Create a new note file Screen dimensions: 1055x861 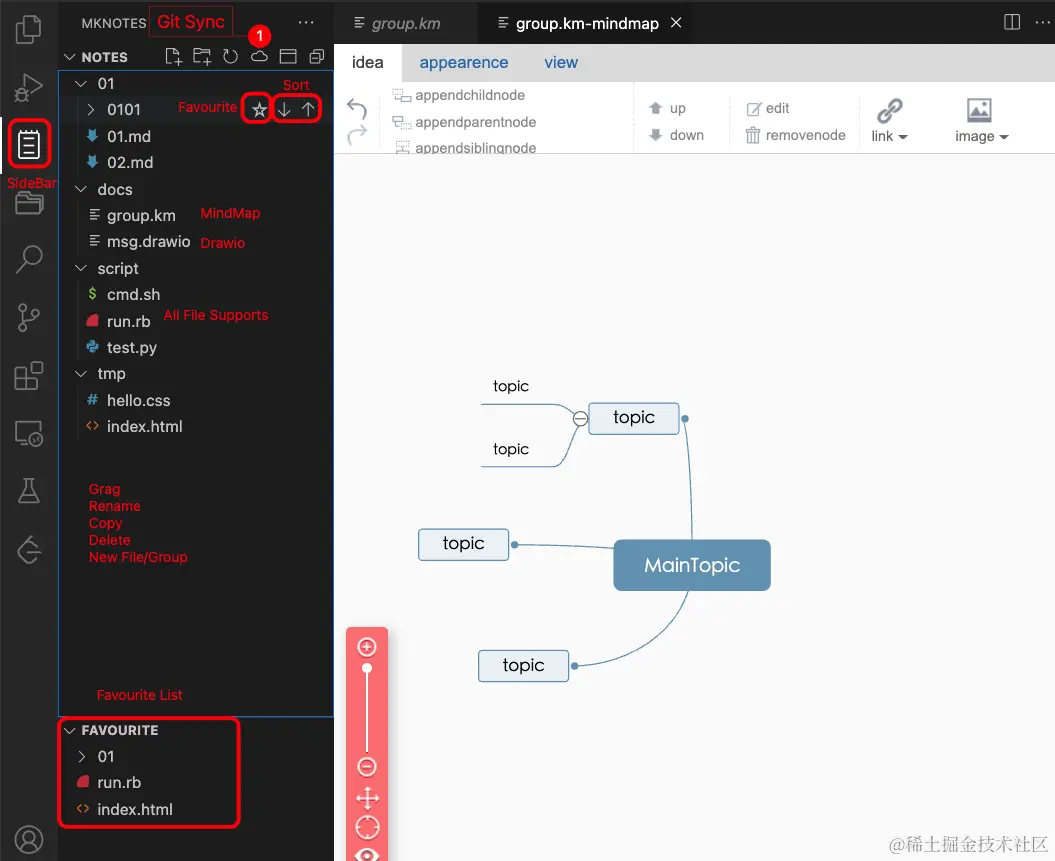174,57
